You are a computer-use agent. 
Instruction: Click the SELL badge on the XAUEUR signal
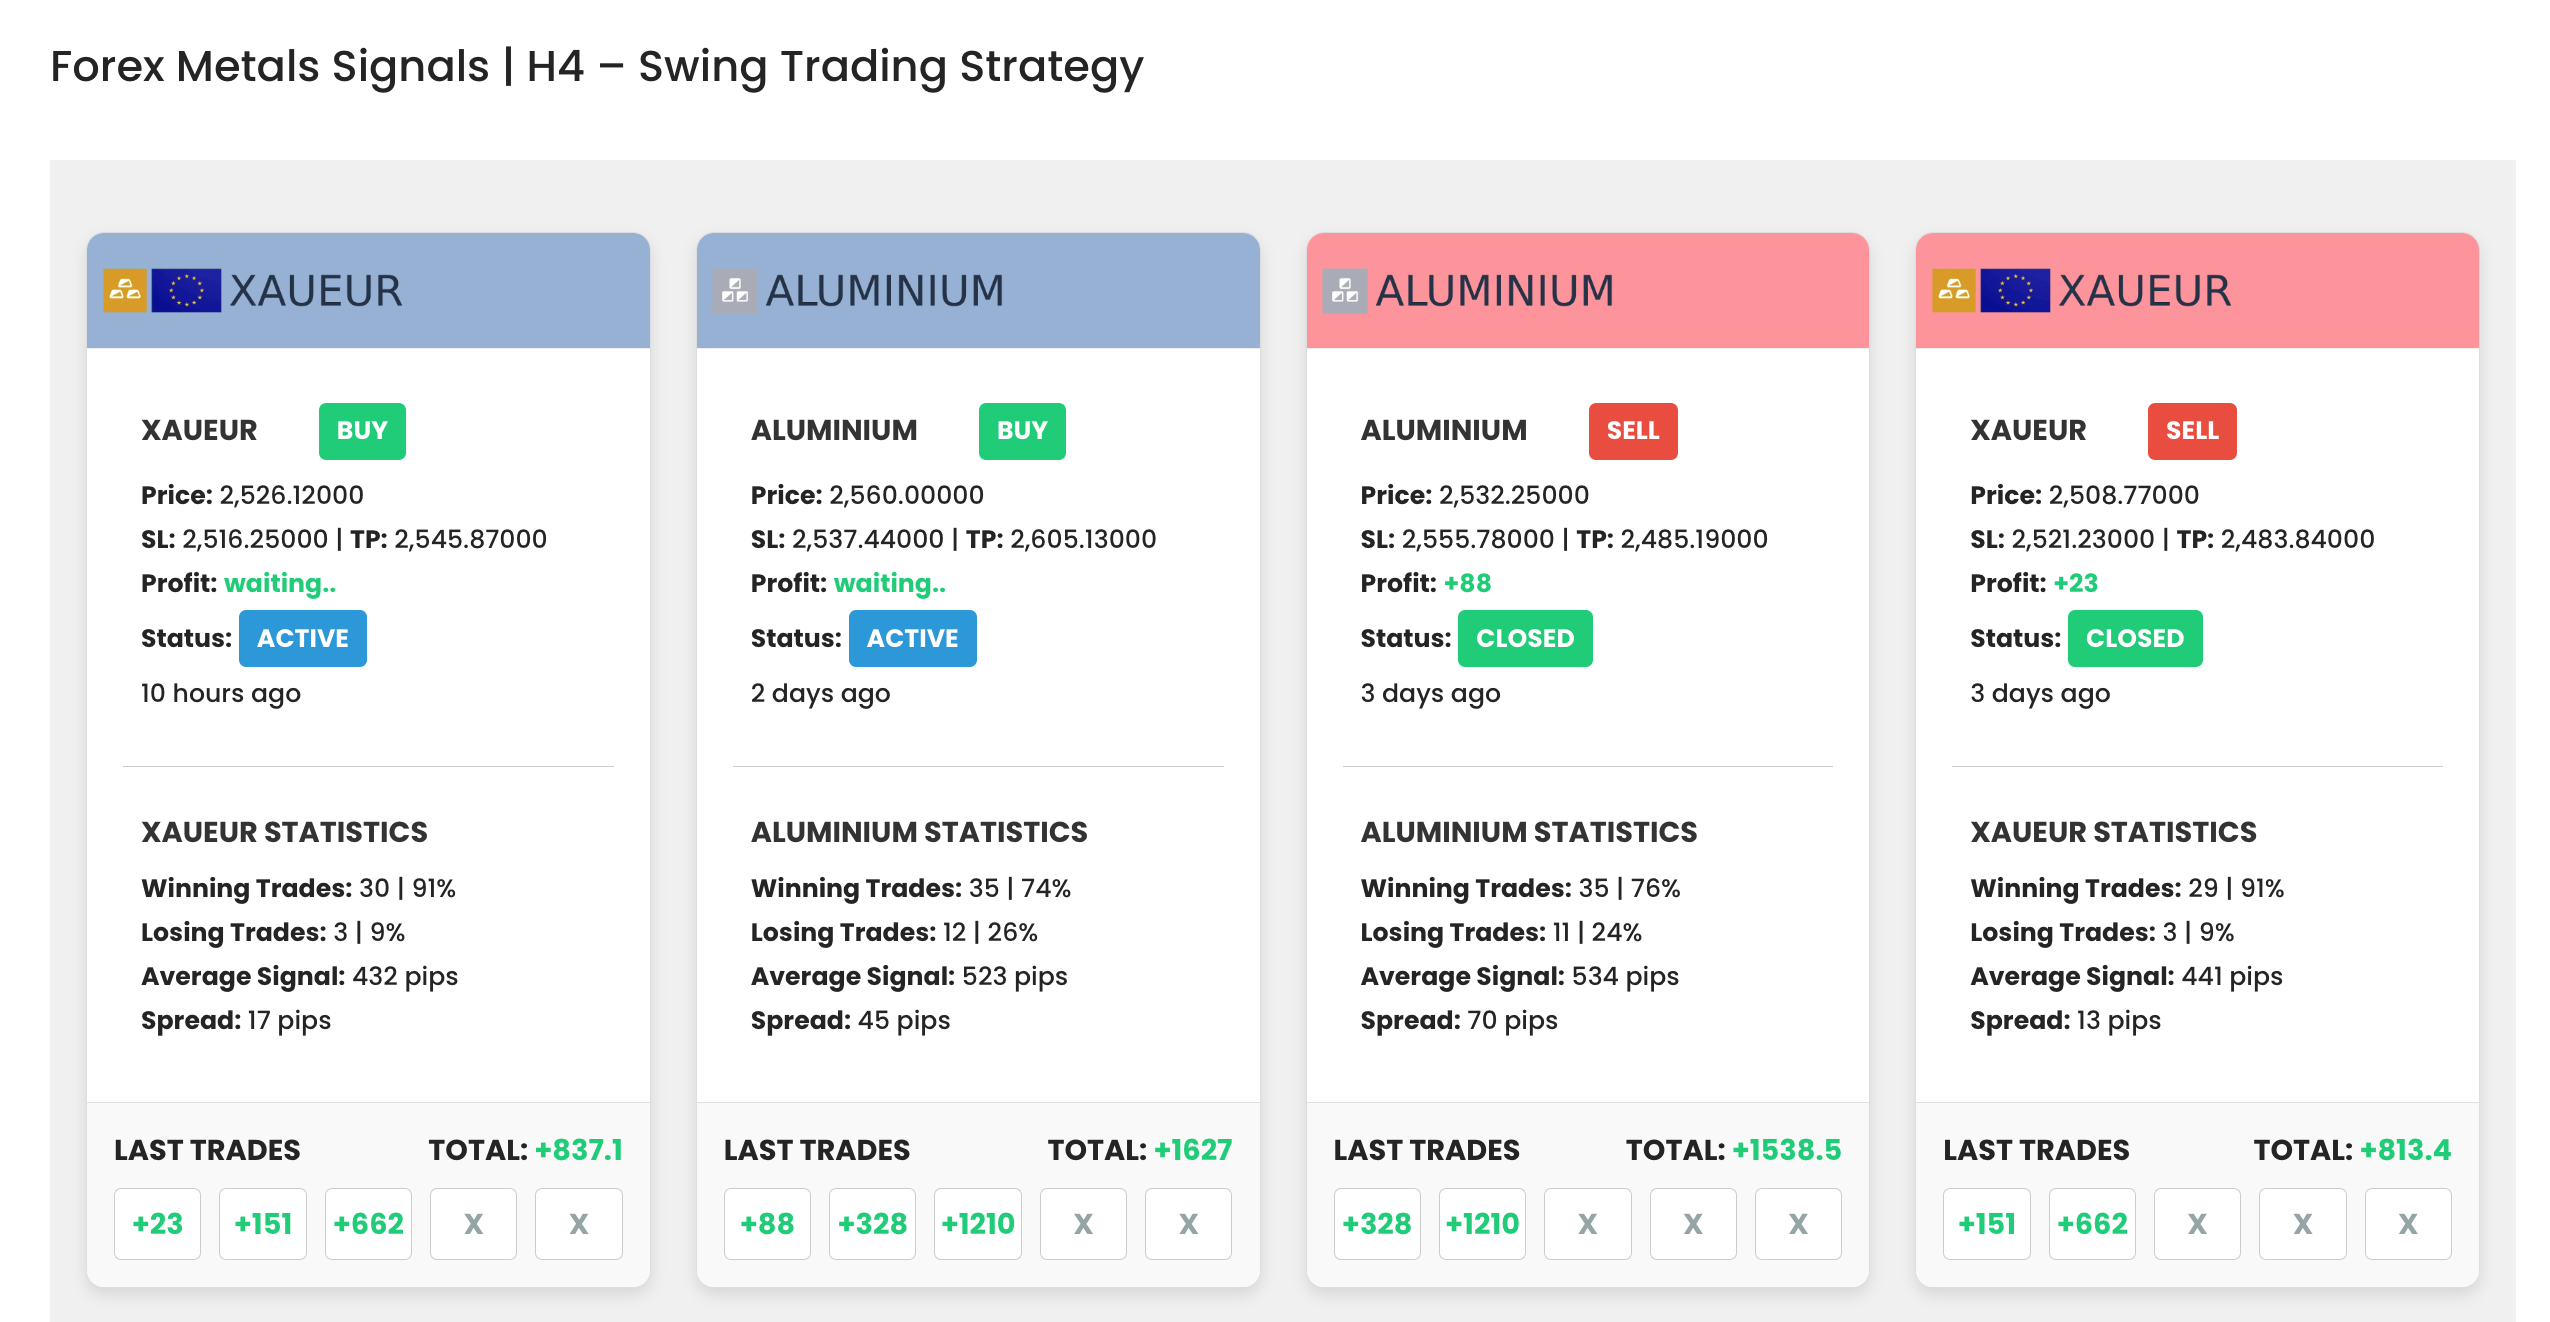coord(2192,431)
